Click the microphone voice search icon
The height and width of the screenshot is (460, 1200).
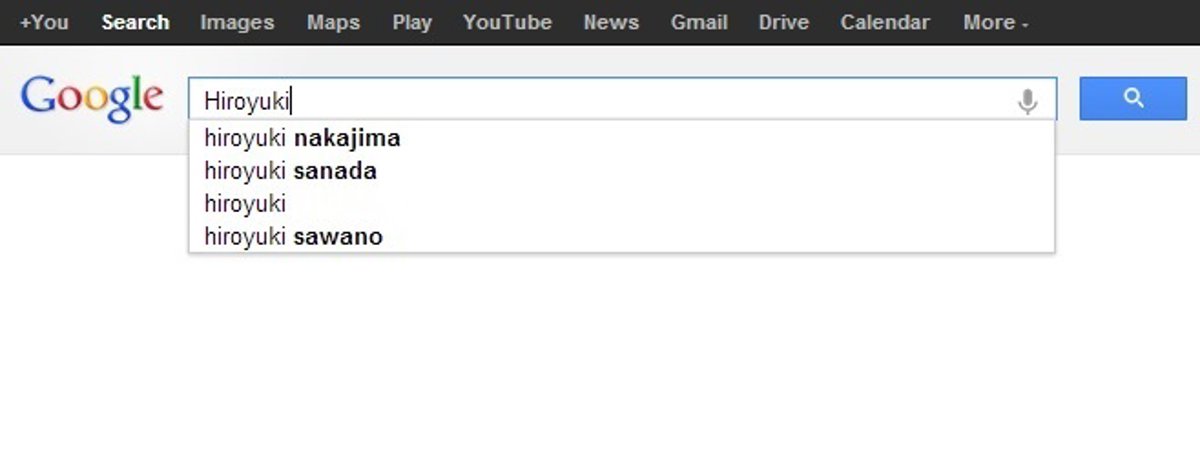(x=1027, y=100)
